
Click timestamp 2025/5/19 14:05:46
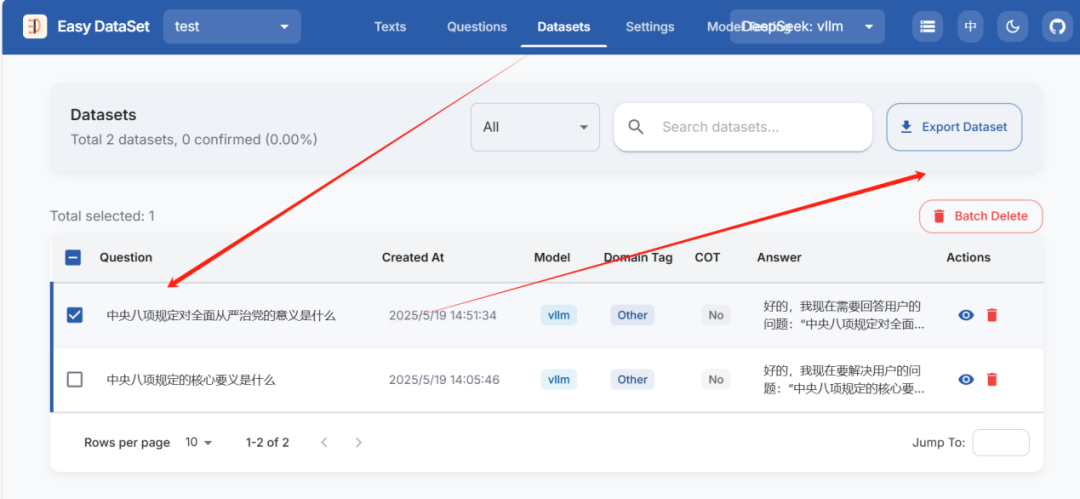444,380
